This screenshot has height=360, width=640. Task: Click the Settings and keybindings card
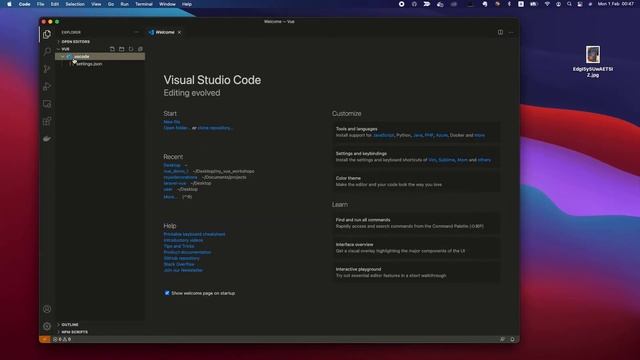(416, 157)
